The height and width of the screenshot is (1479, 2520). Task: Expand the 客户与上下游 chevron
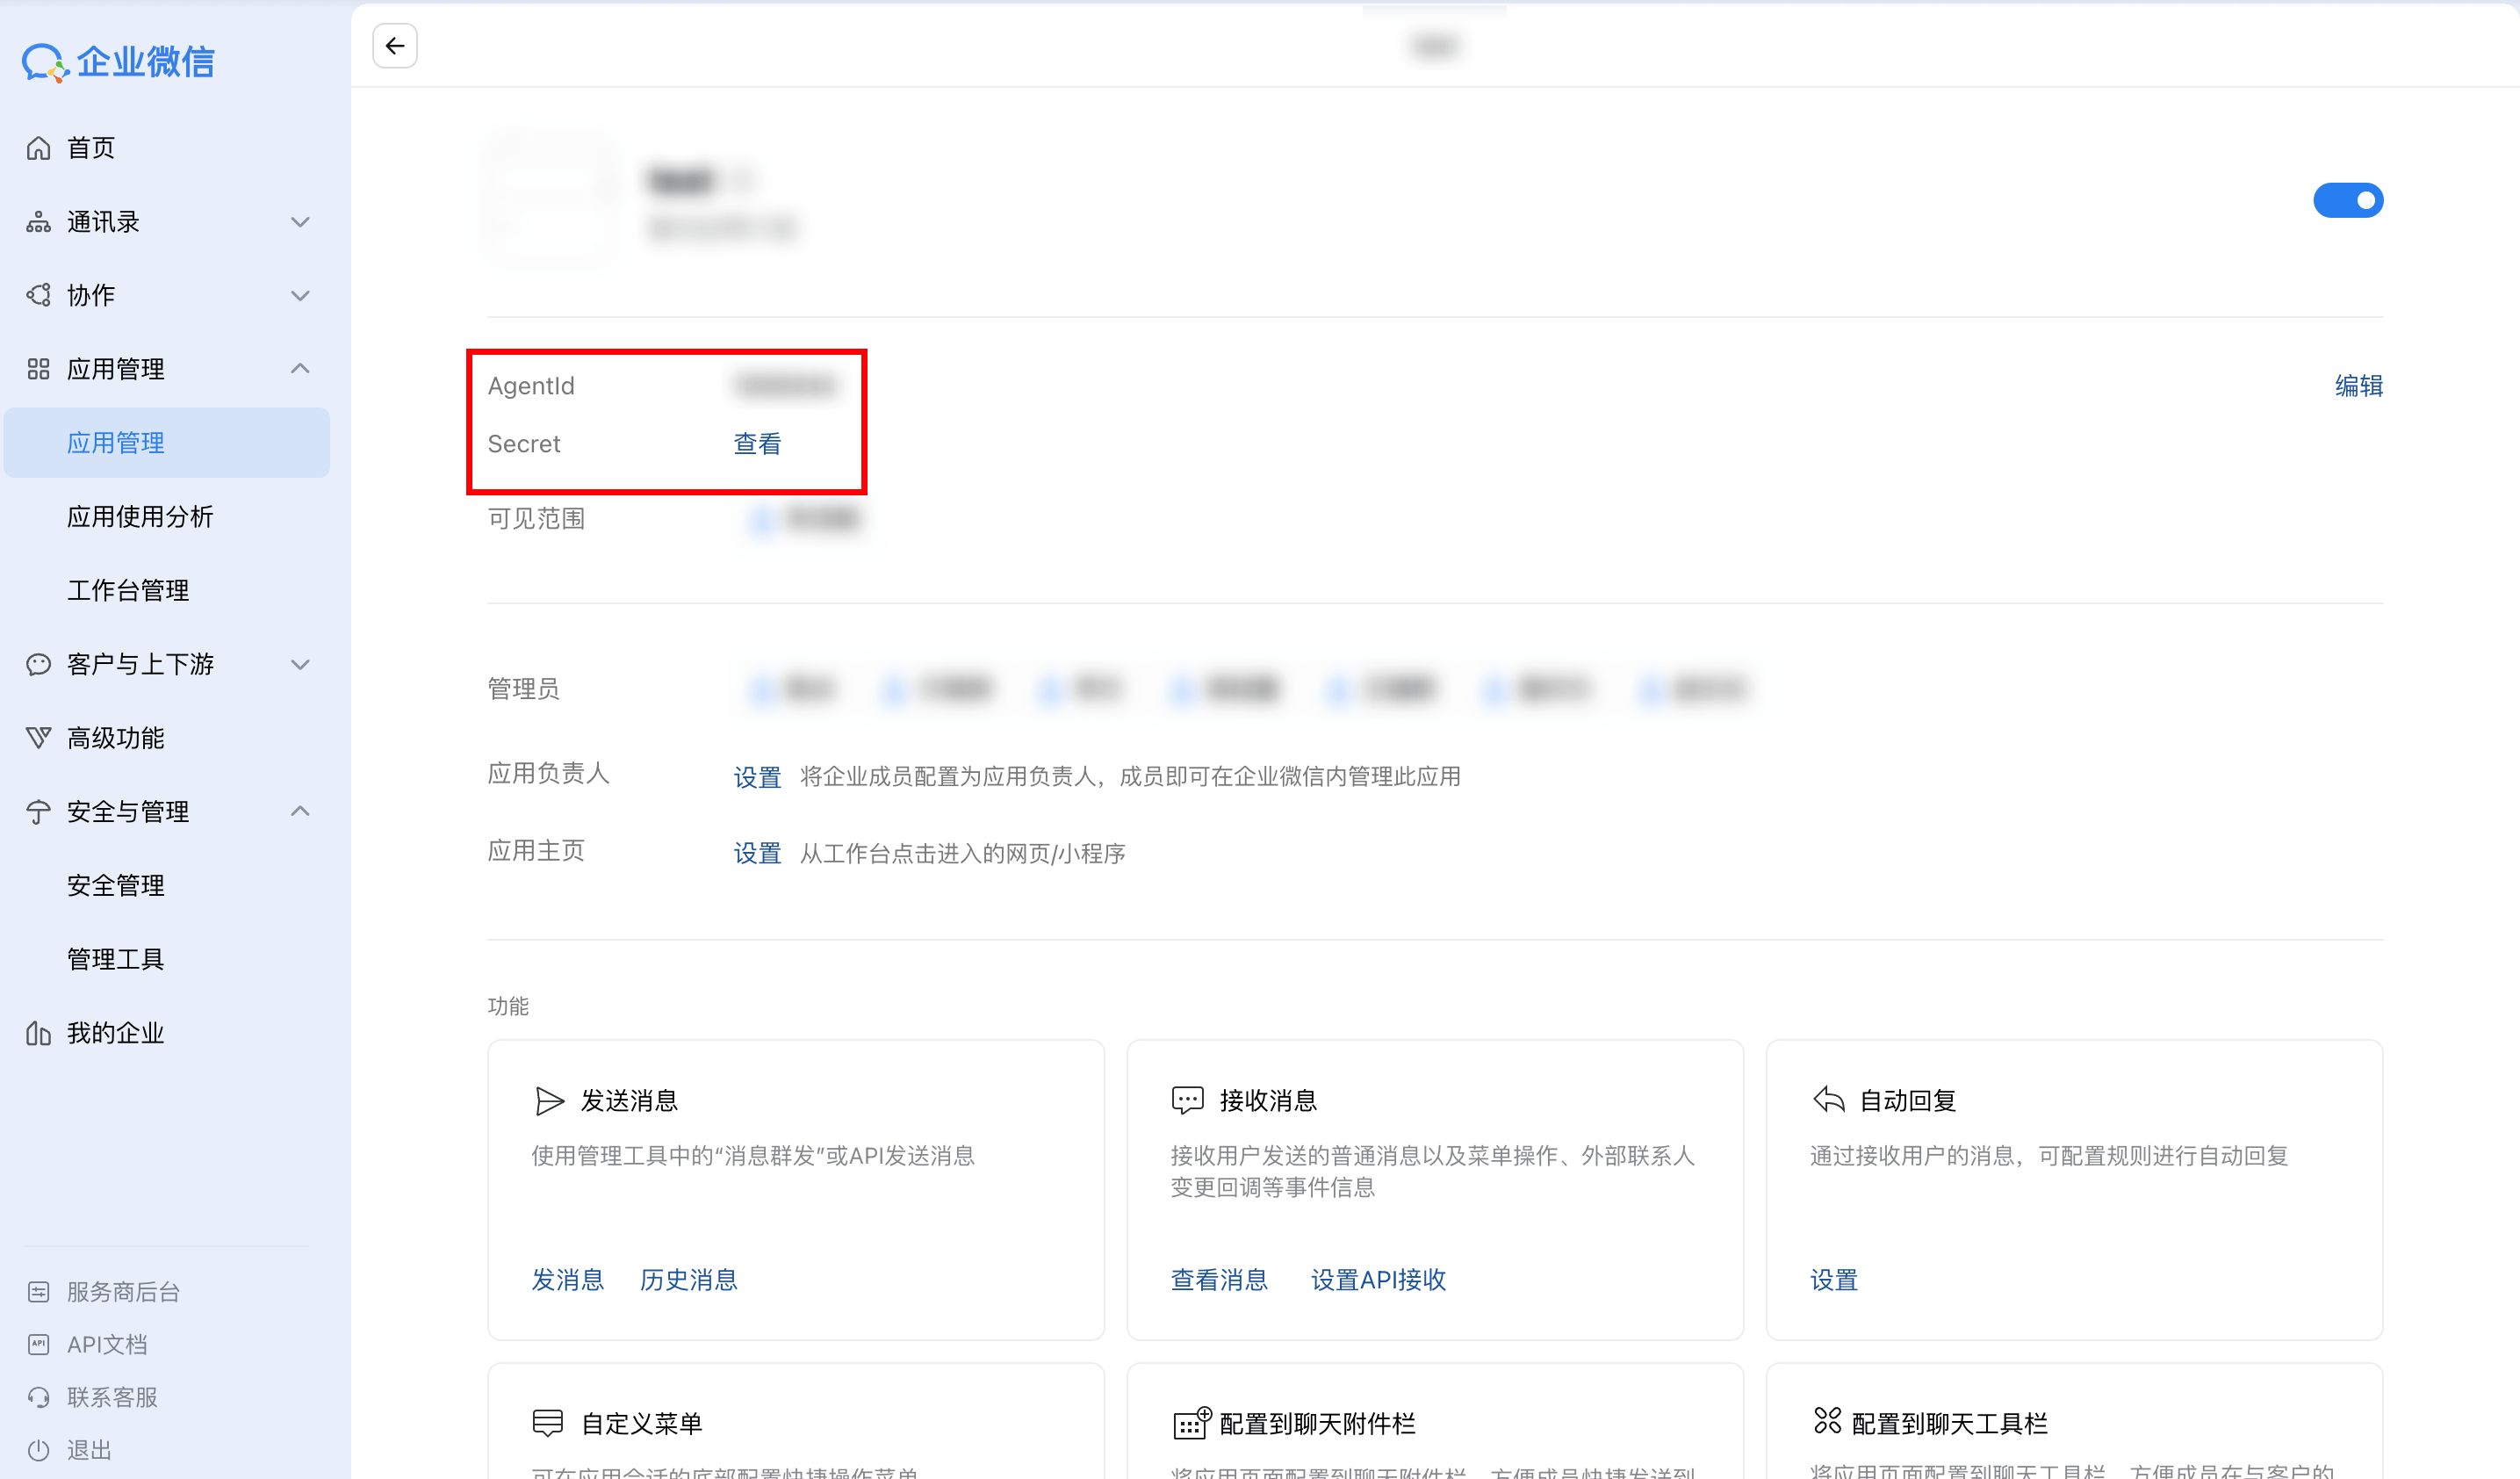tap(300, 664)
